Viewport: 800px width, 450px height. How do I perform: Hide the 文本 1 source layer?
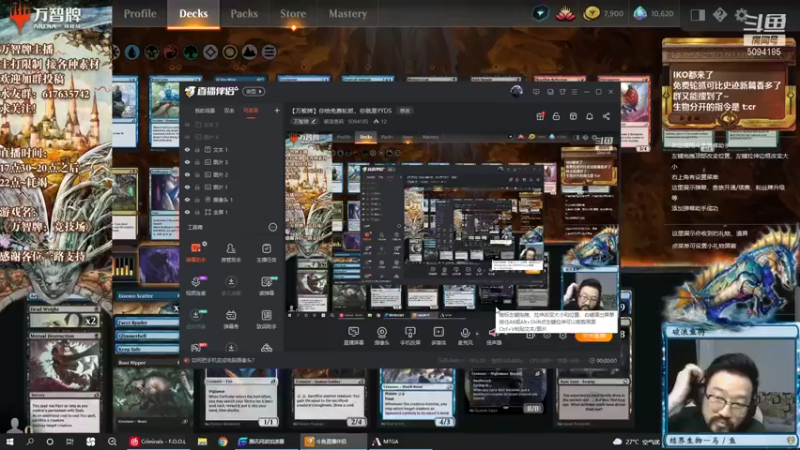(x=187, y=150)
